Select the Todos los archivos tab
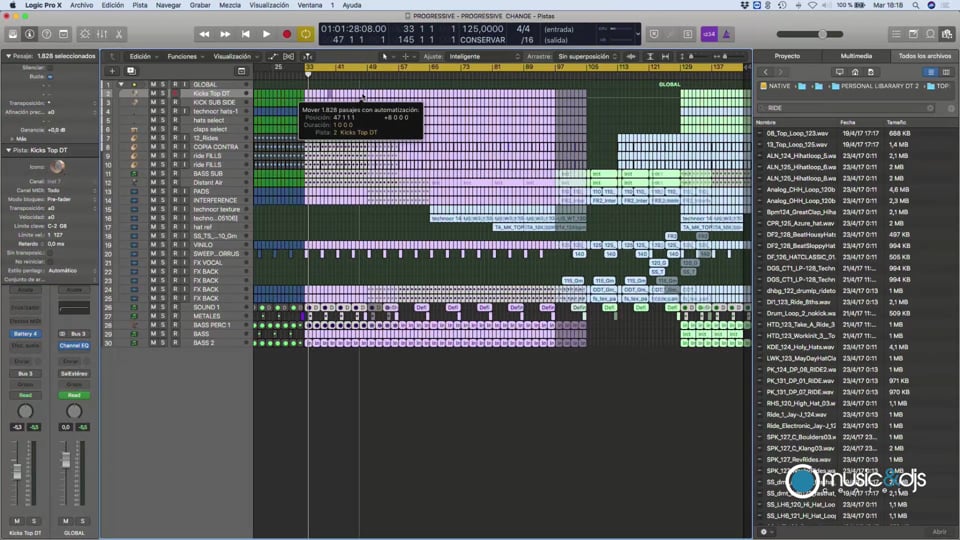This screenshot has height=540, width=960. click(924, 56)
